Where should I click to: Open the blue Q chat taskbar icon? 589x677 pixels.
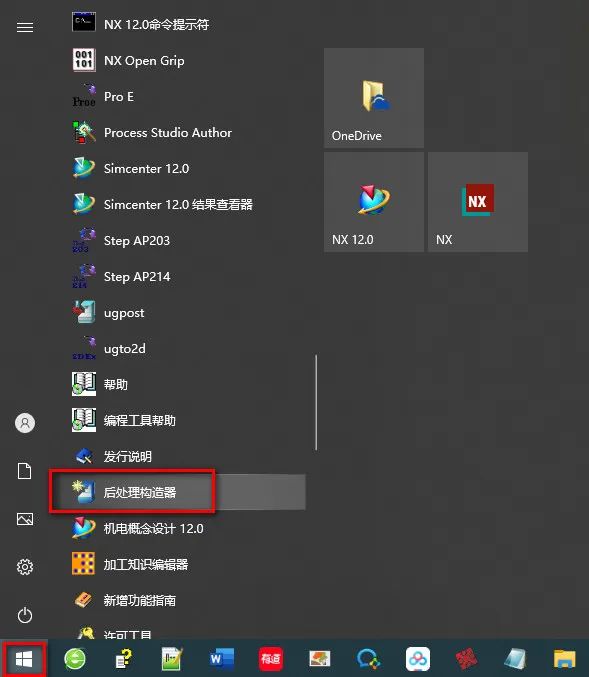click(x=368, y=659)
